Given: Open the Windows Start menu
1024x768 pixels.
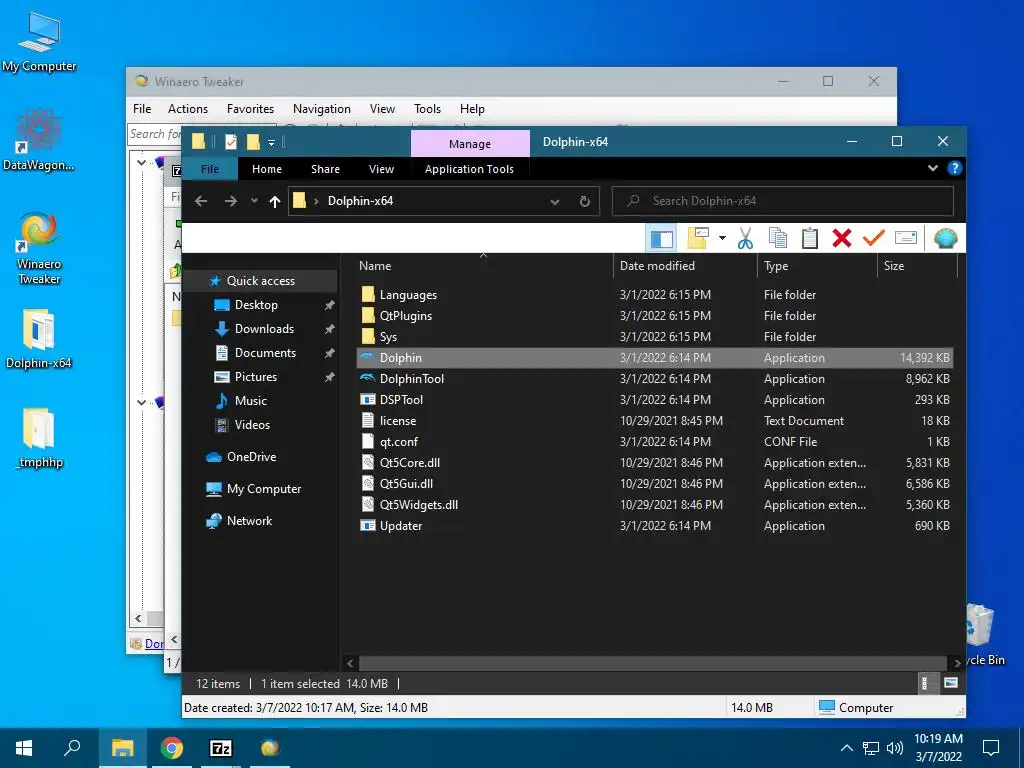Looking at the screenshot, I should coord(24,748).
